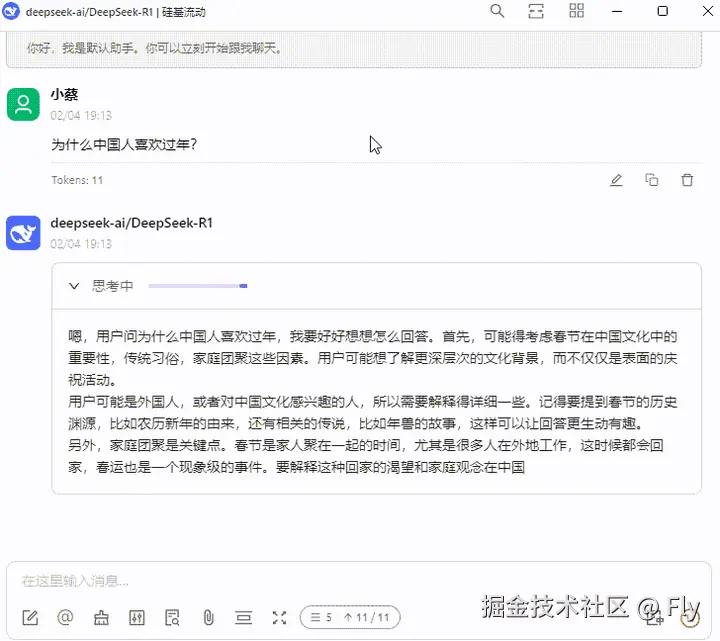Click the default assistant greeting 你好，我是默认助手
The image size is (720, 641).
[x=154, y=48]
